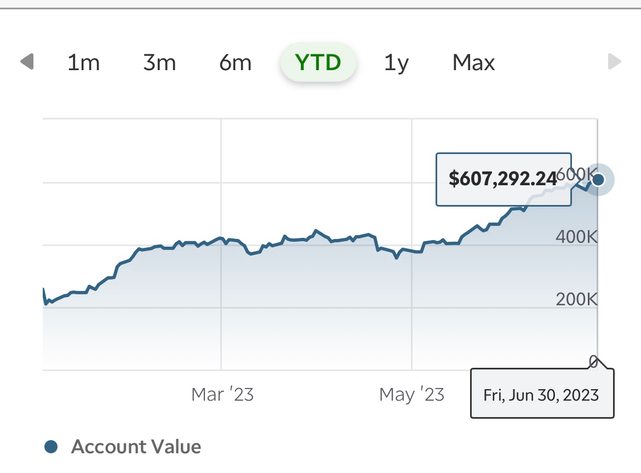
Task: Click the chart line's starting point at left edge
Action: 44,290
